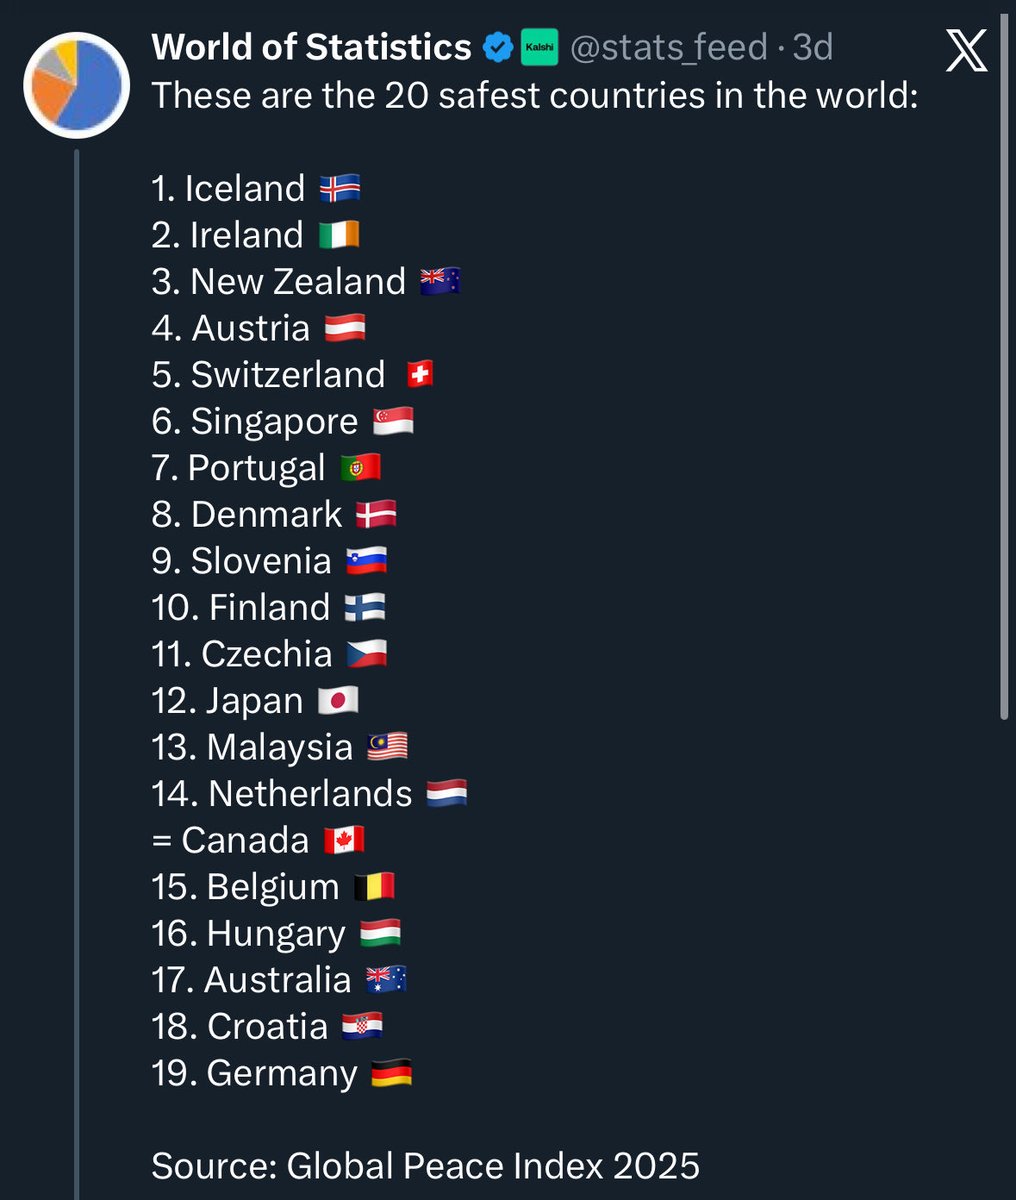Click the Canada flag emoji
This screenshot has width=1016, height=1200.
pyautogui.click(x=344, y=840)
